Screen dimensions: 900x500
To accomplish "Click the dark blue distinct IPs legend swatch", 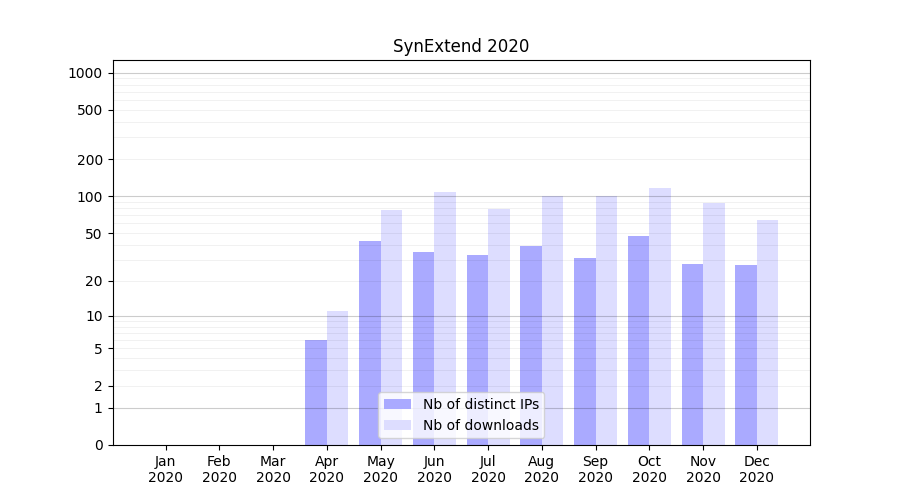I will click(x=397, y=404).
